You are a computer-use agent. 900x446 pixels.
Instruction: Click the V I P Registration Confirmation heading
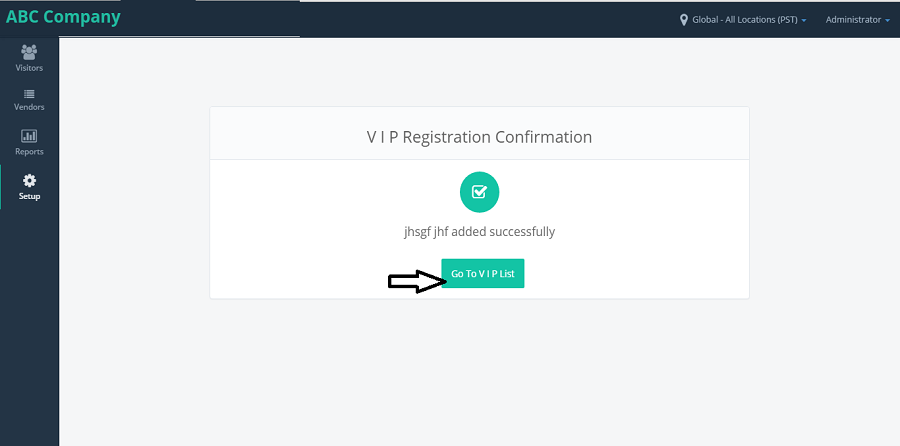coord(479,137)
